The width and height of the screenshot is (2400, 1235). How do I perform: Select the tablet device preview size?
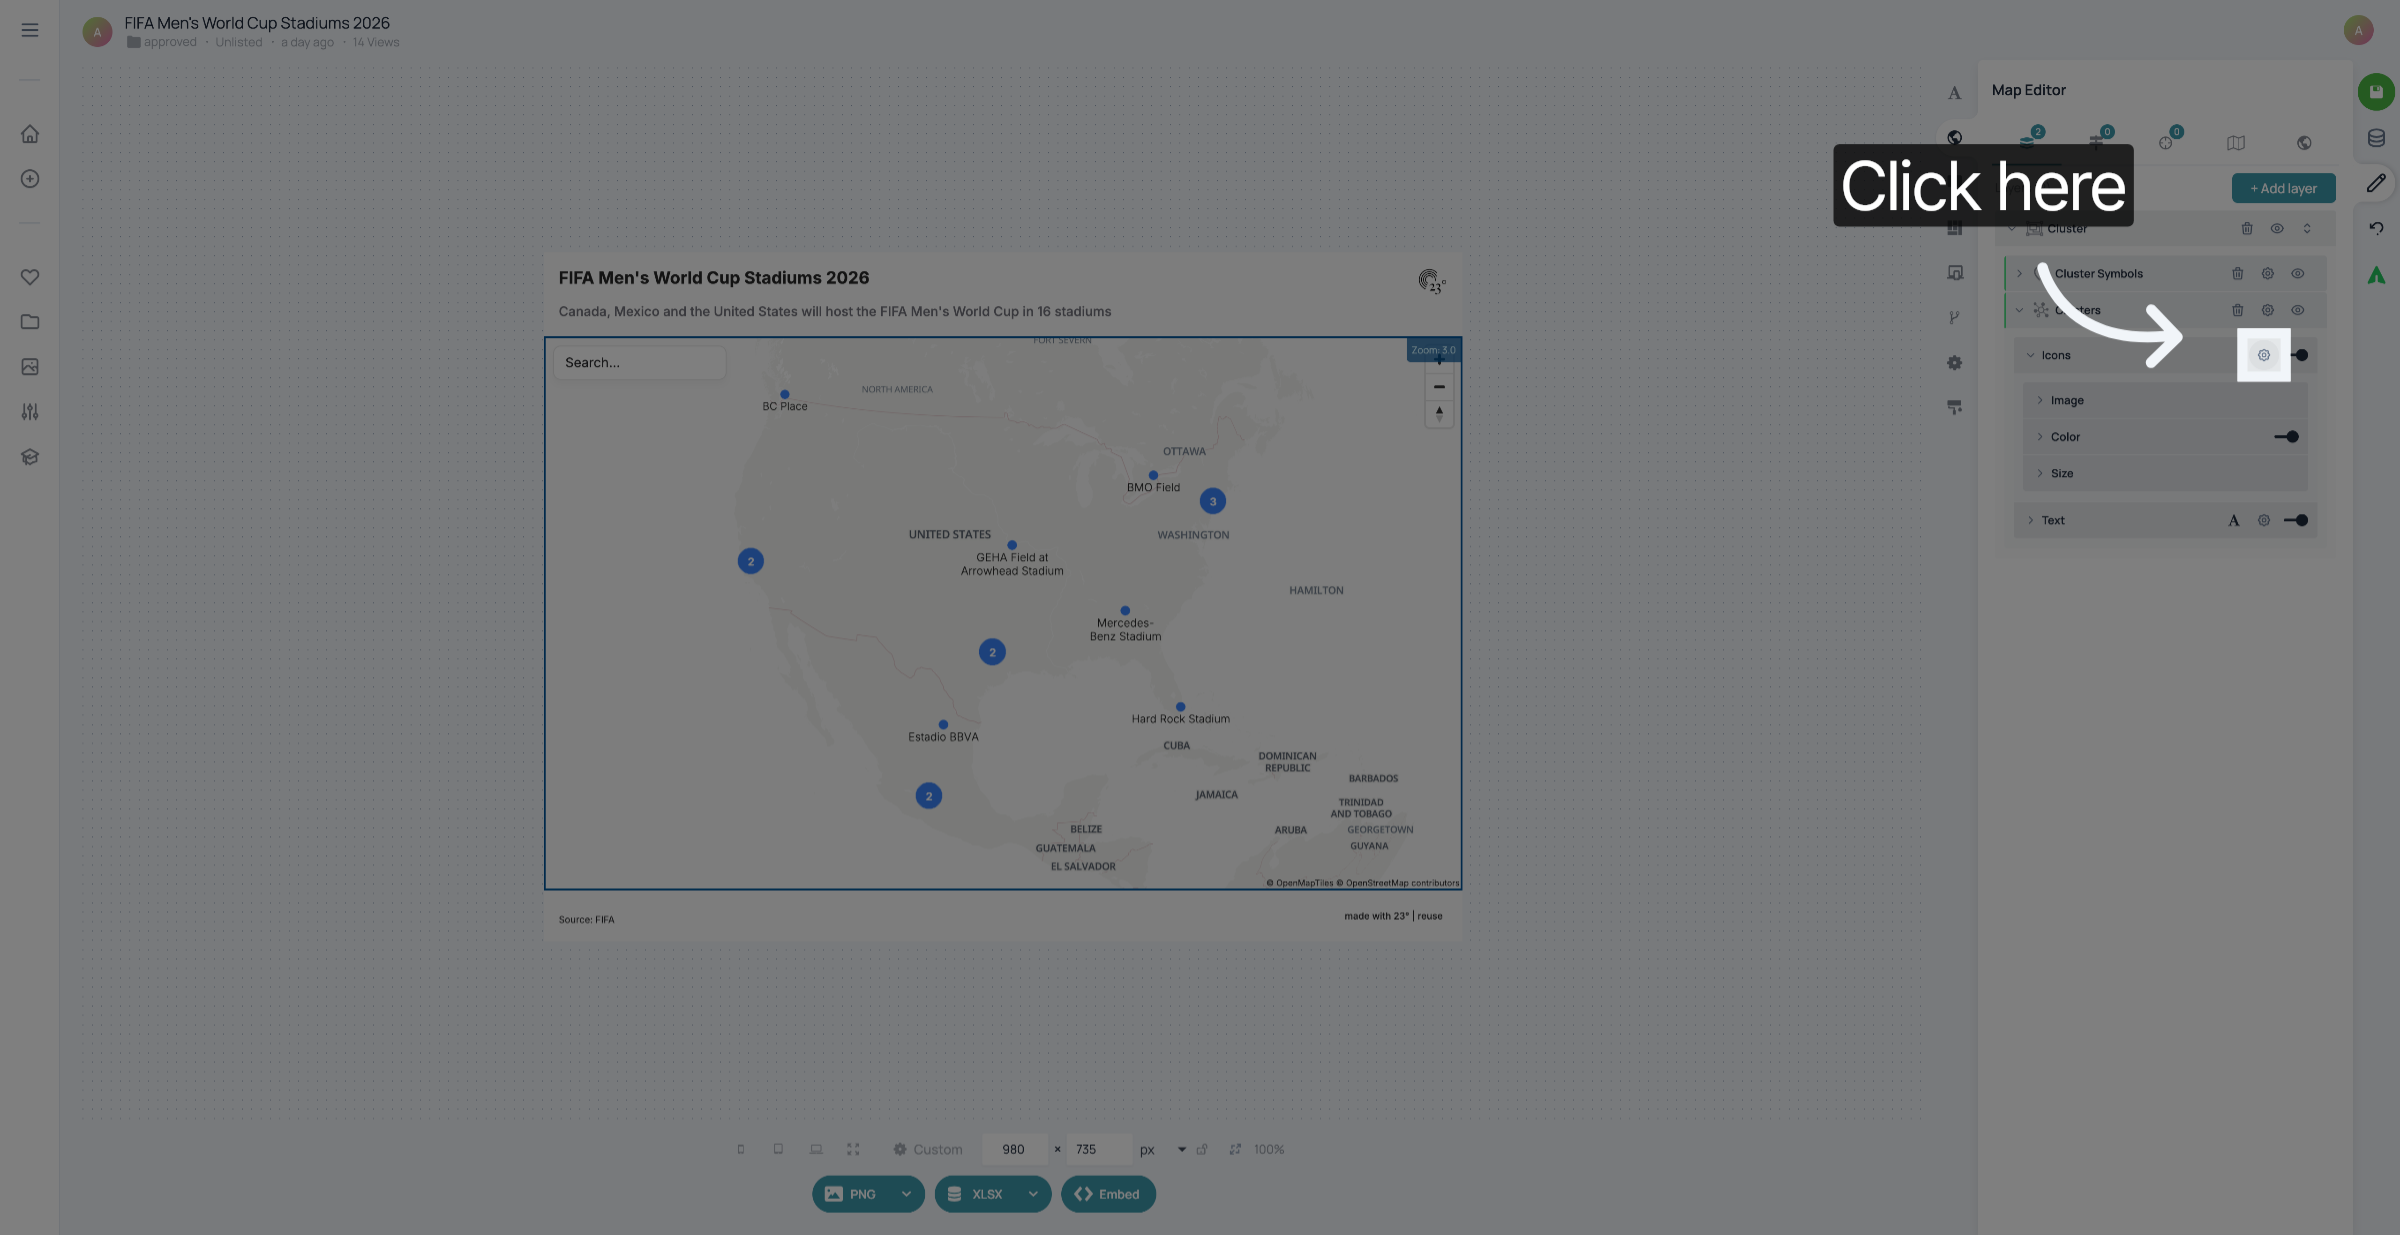[778, 1150]
